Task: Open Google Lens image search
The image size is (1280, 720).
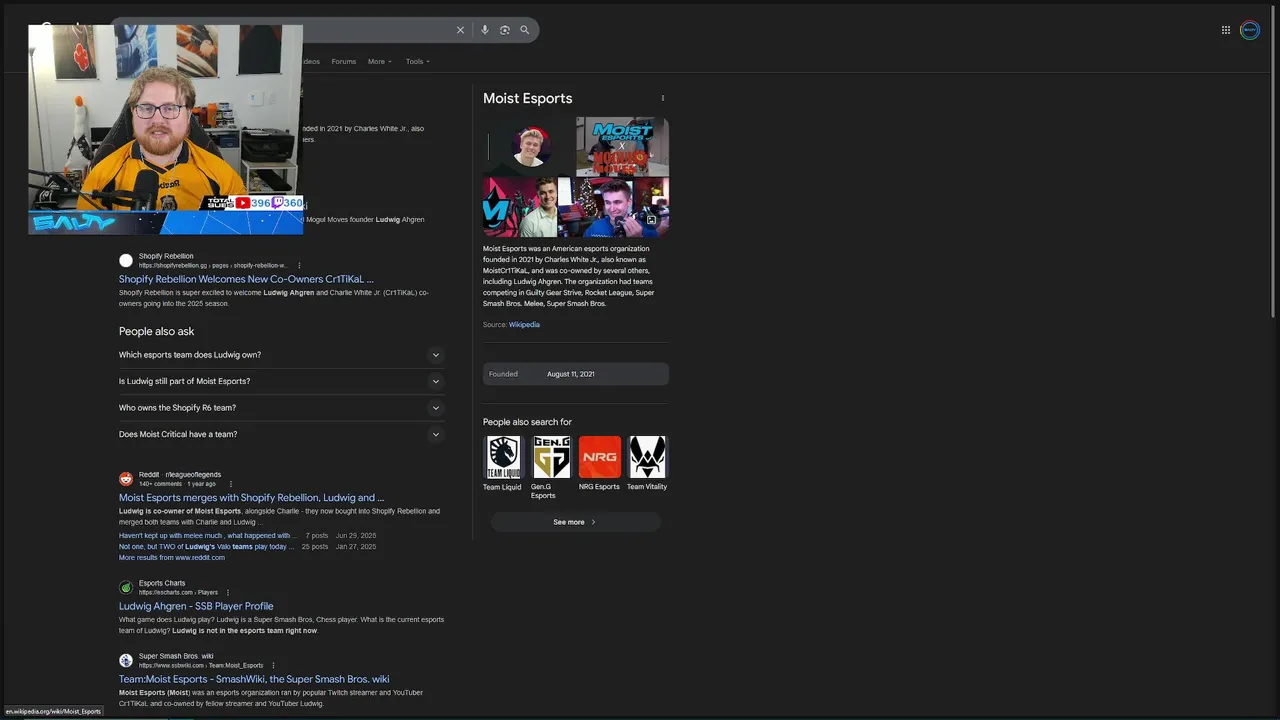Action: 505,30
